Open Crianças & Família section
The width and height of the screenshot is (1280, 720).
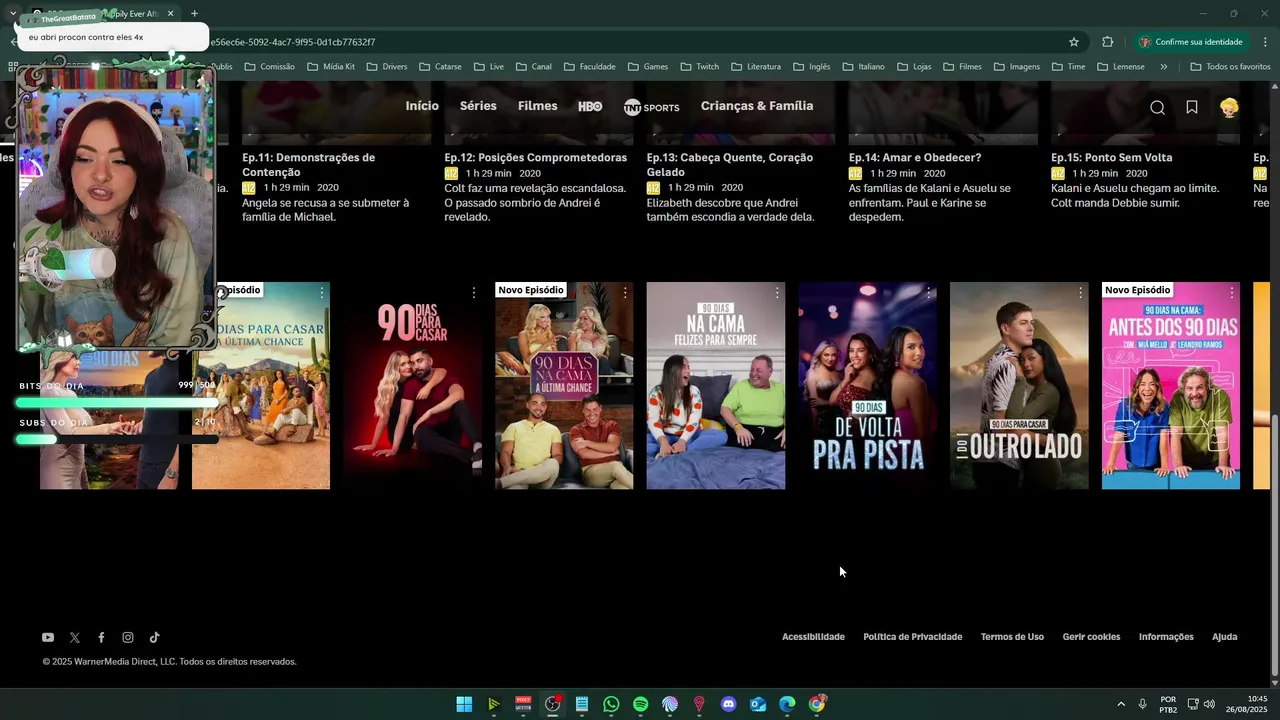pos(757,106)
